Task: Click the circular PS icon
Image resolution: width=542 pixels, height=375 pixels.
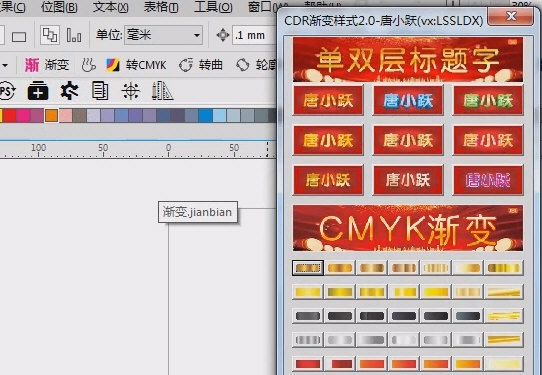Action: coord(7,91)
